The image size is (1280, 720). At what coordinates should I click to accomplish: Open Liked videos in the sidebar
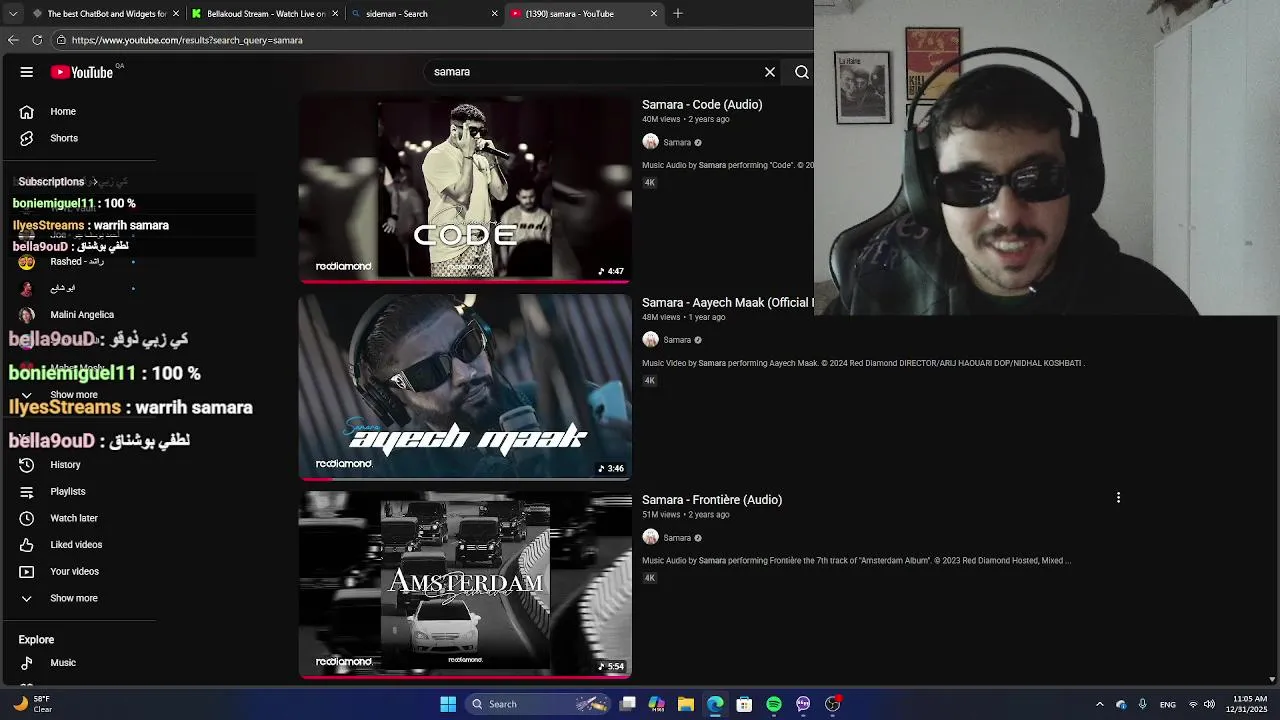pyautogui.click(x=78, y=545)
